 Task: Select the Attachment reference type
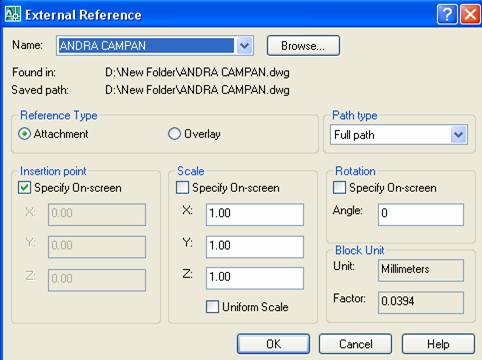click(24, 134)
